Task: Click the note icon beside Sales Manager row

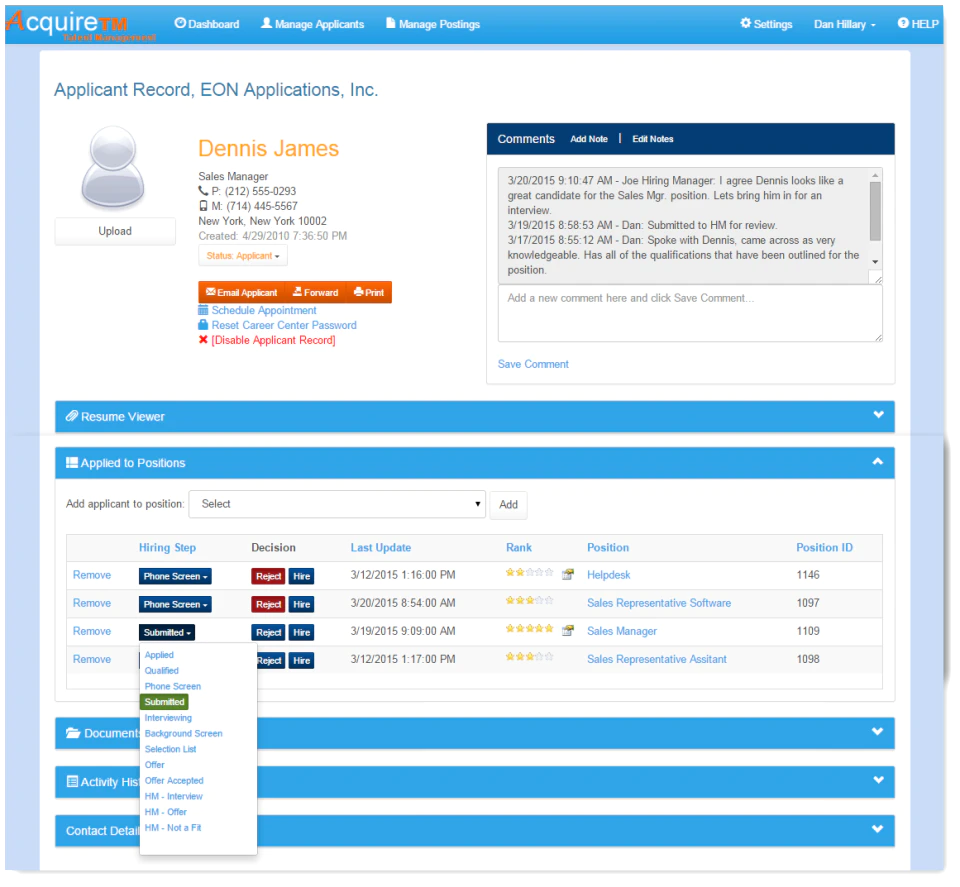Action: pos(568,631)
